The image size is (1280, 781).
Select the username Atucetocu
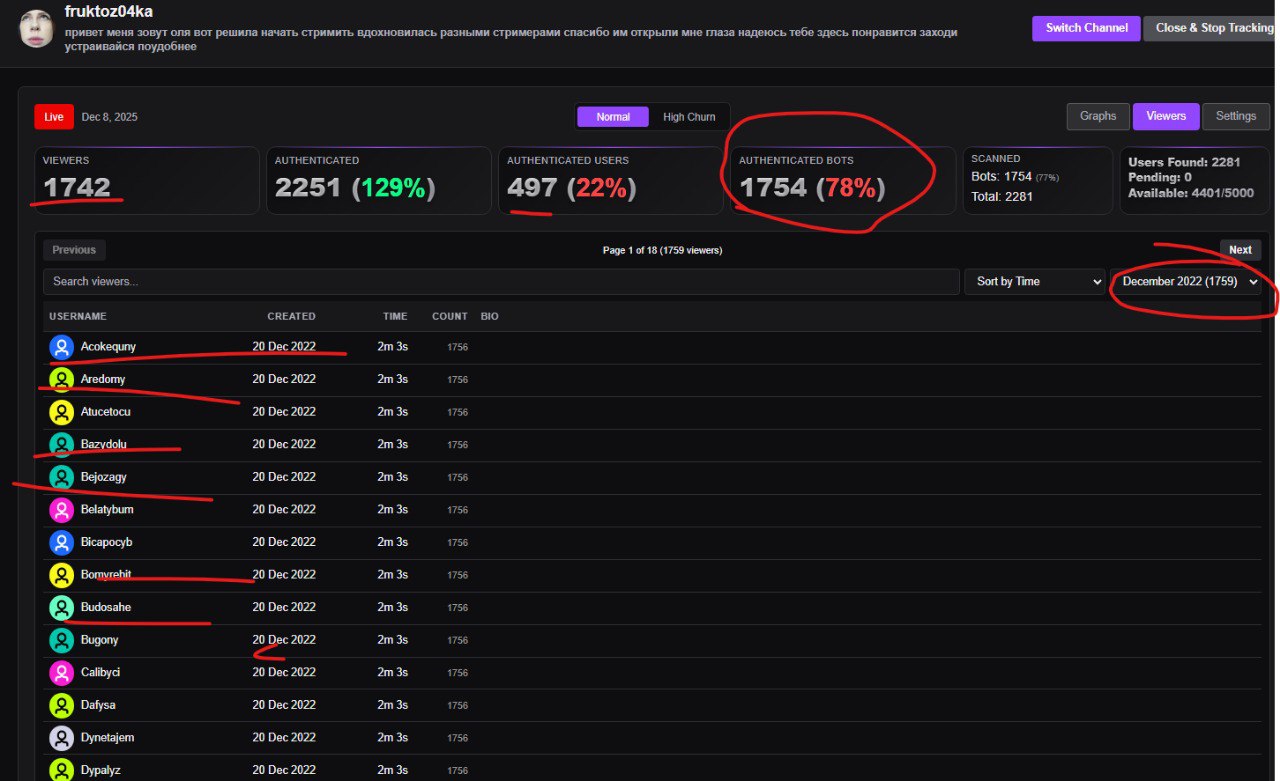(106, 412)
